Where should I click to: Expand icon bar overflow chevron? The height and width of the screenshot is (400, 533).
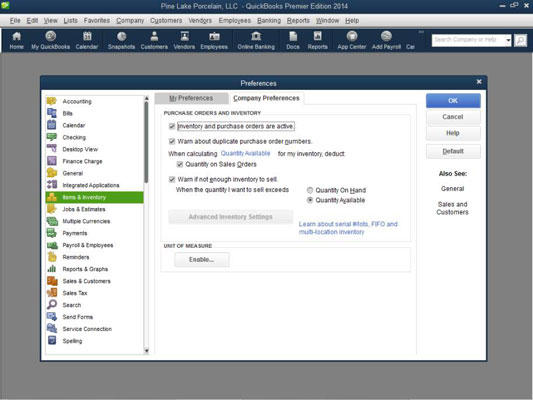coord(421,32)
